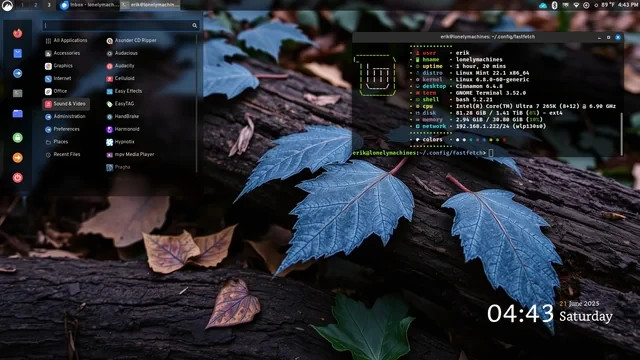Click the red Shut Down power icon
640x360 pixels.
tap(18, 178)
